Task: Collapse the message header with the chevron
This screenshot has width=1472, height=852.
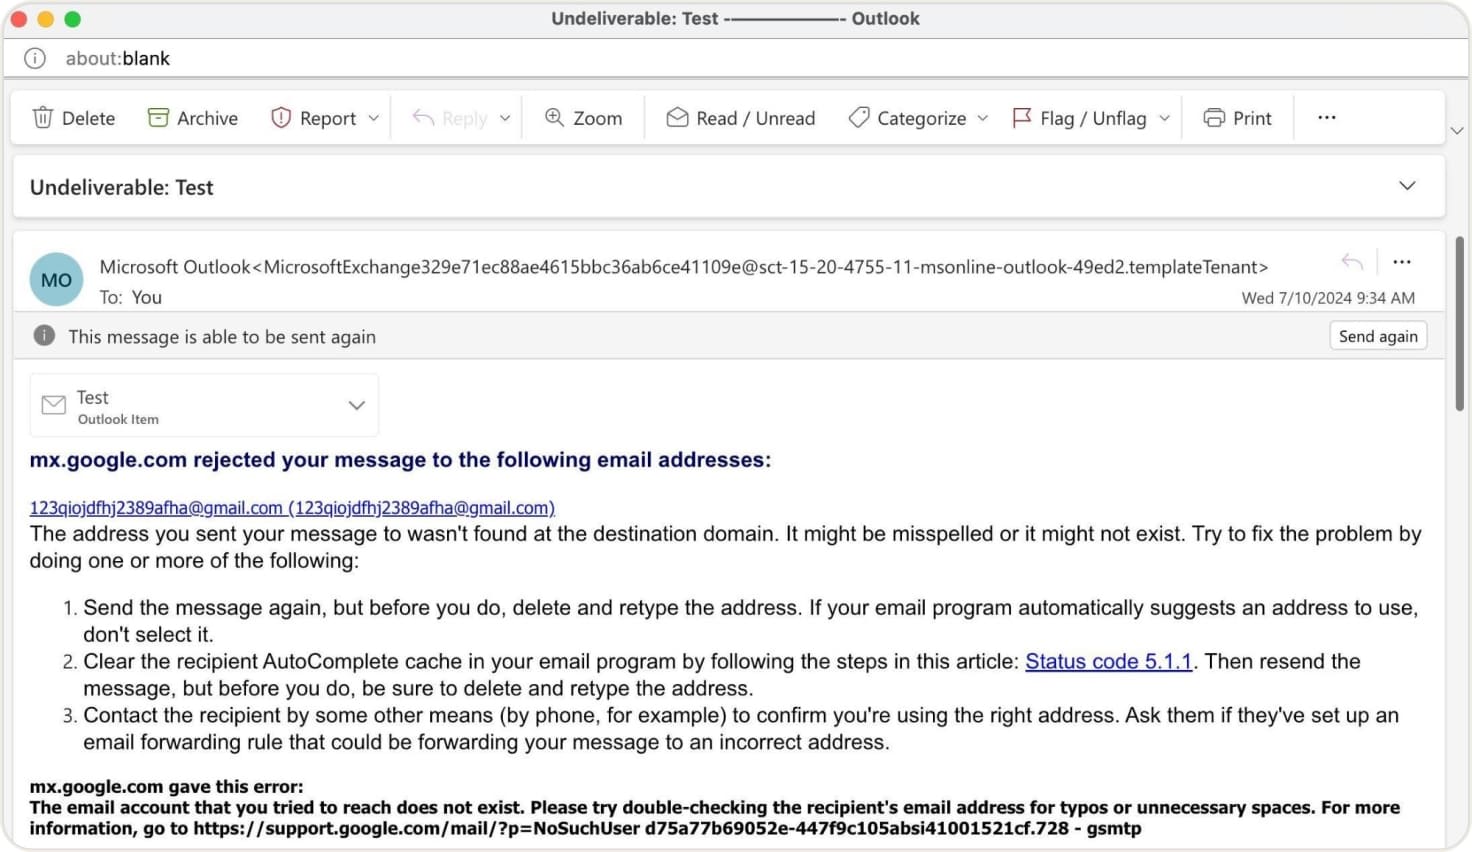Action: click(x=1407, y=186)
